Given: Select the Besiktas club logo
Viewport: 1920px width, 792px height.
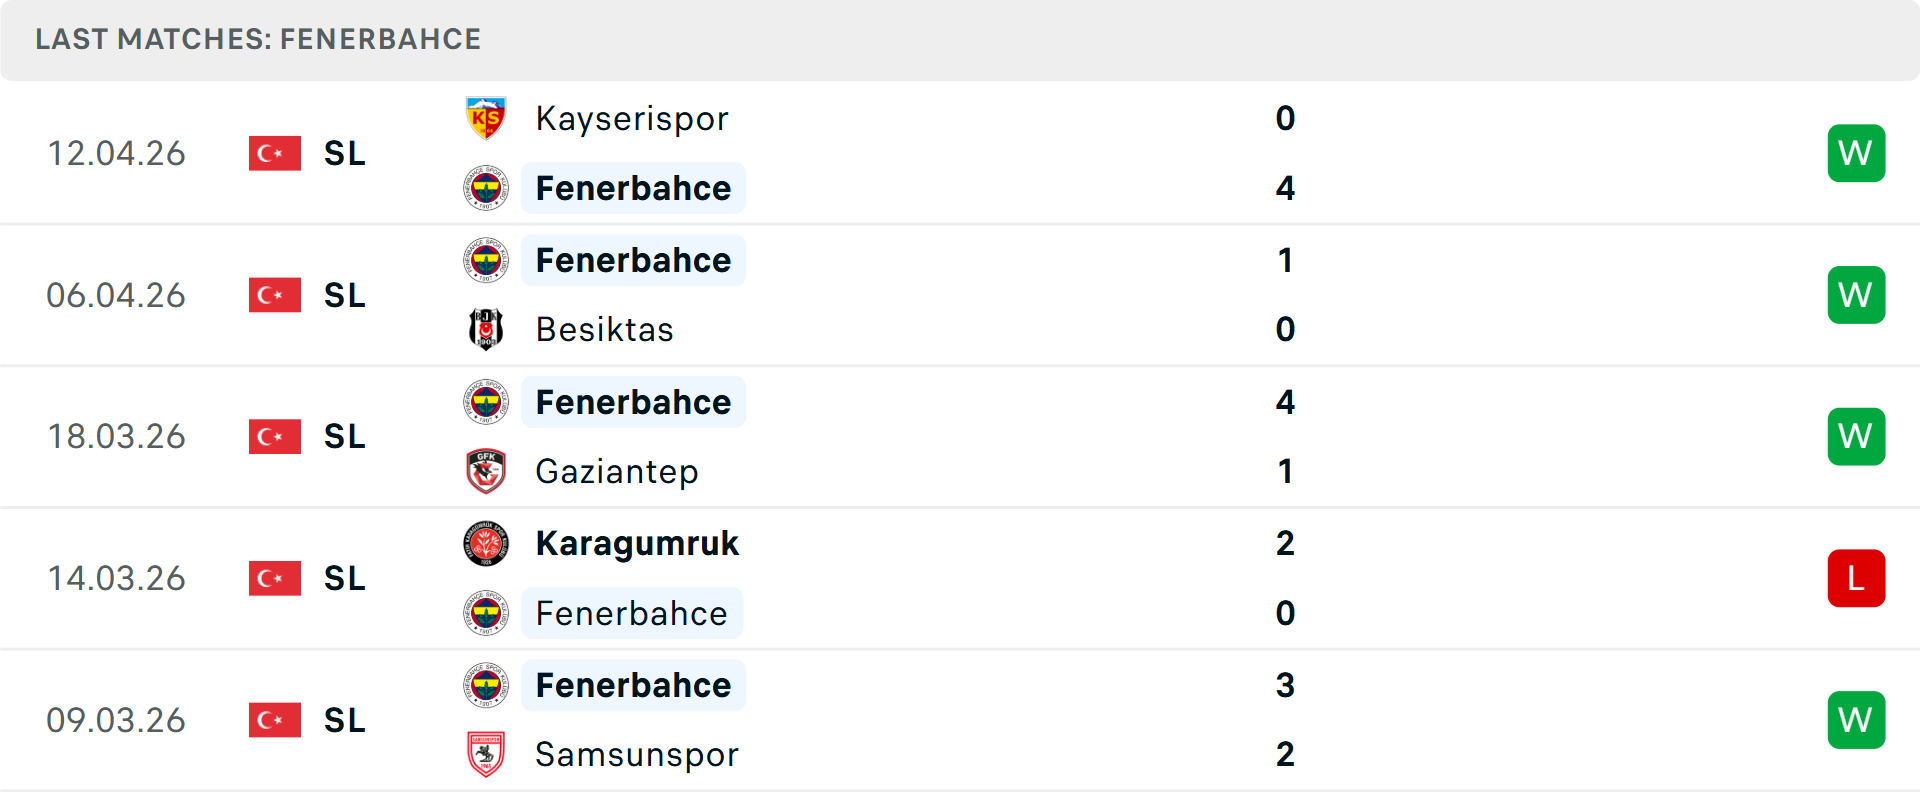Looking at the screenshot, I should click(x=484, y=329).
